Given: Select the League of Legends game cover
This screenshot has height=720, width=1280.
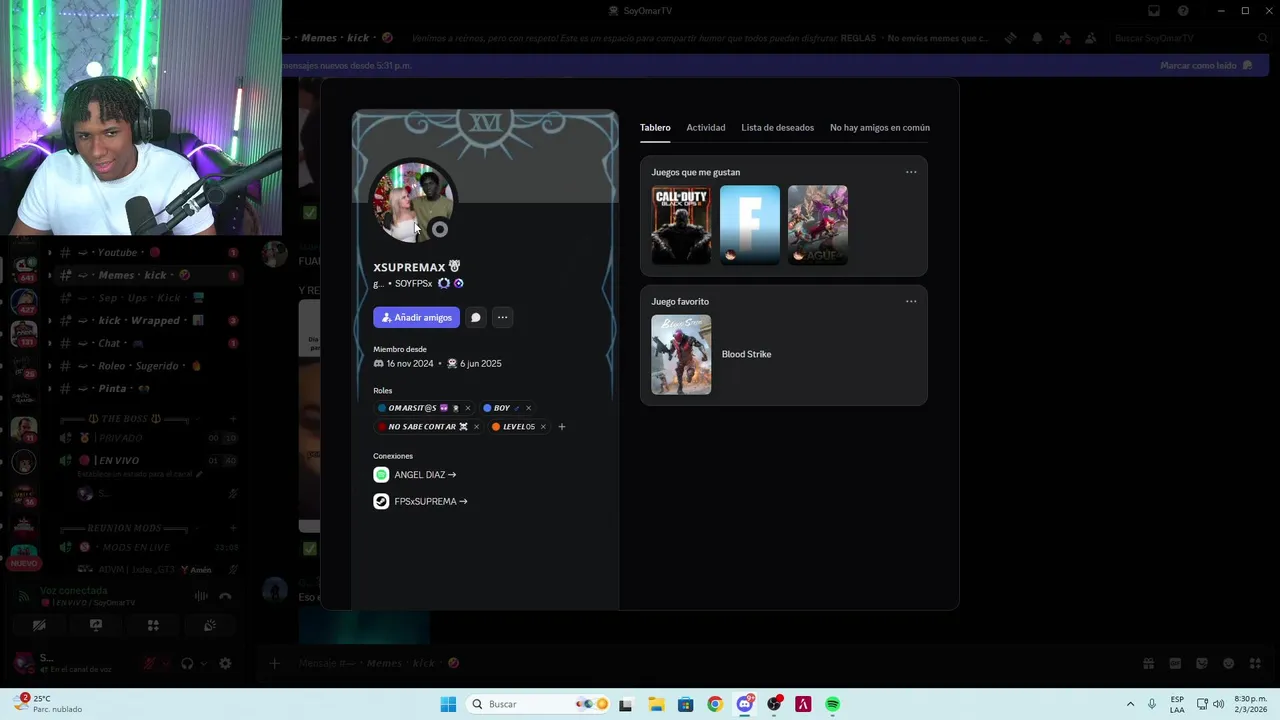Looking at the screenshot, I should click(817, 225).
